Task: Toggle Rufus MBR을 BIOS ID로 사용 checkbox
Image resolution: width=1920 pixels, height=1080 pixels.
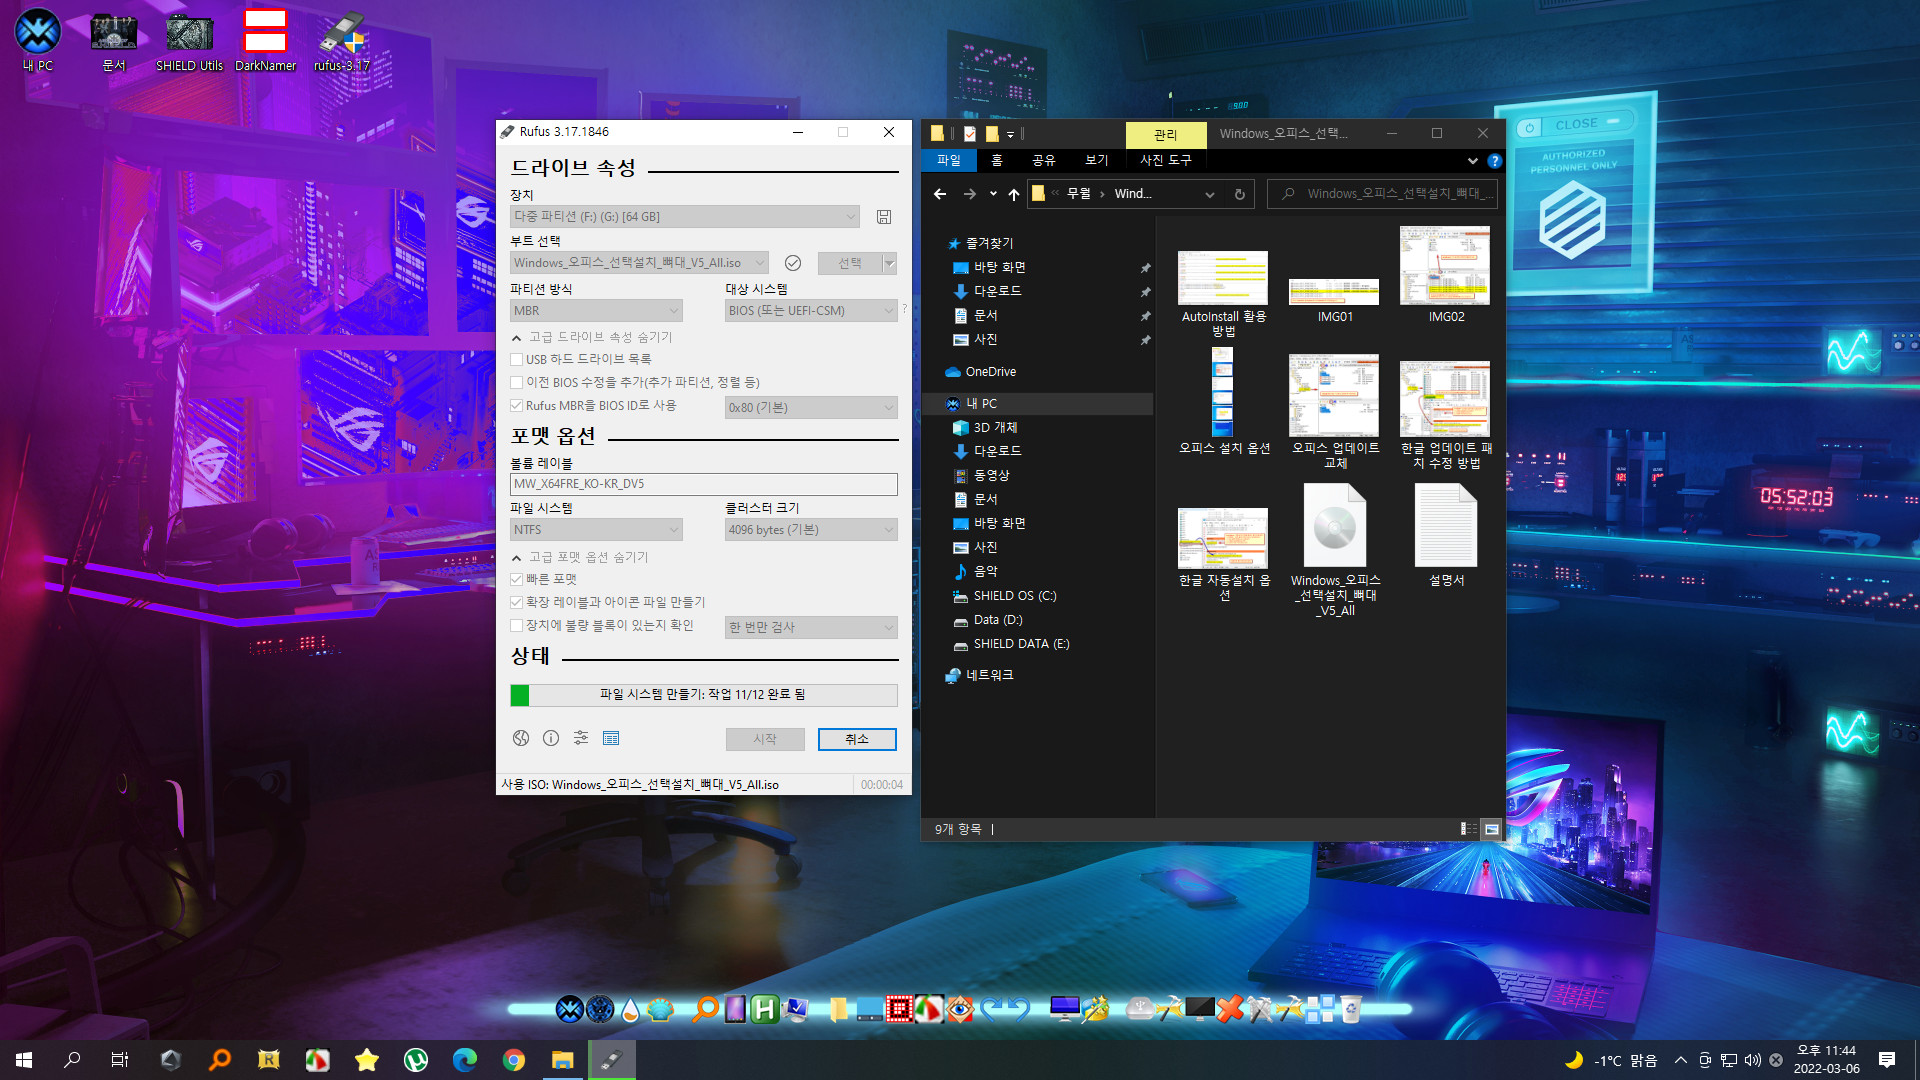Action: [x=517, y=405]
